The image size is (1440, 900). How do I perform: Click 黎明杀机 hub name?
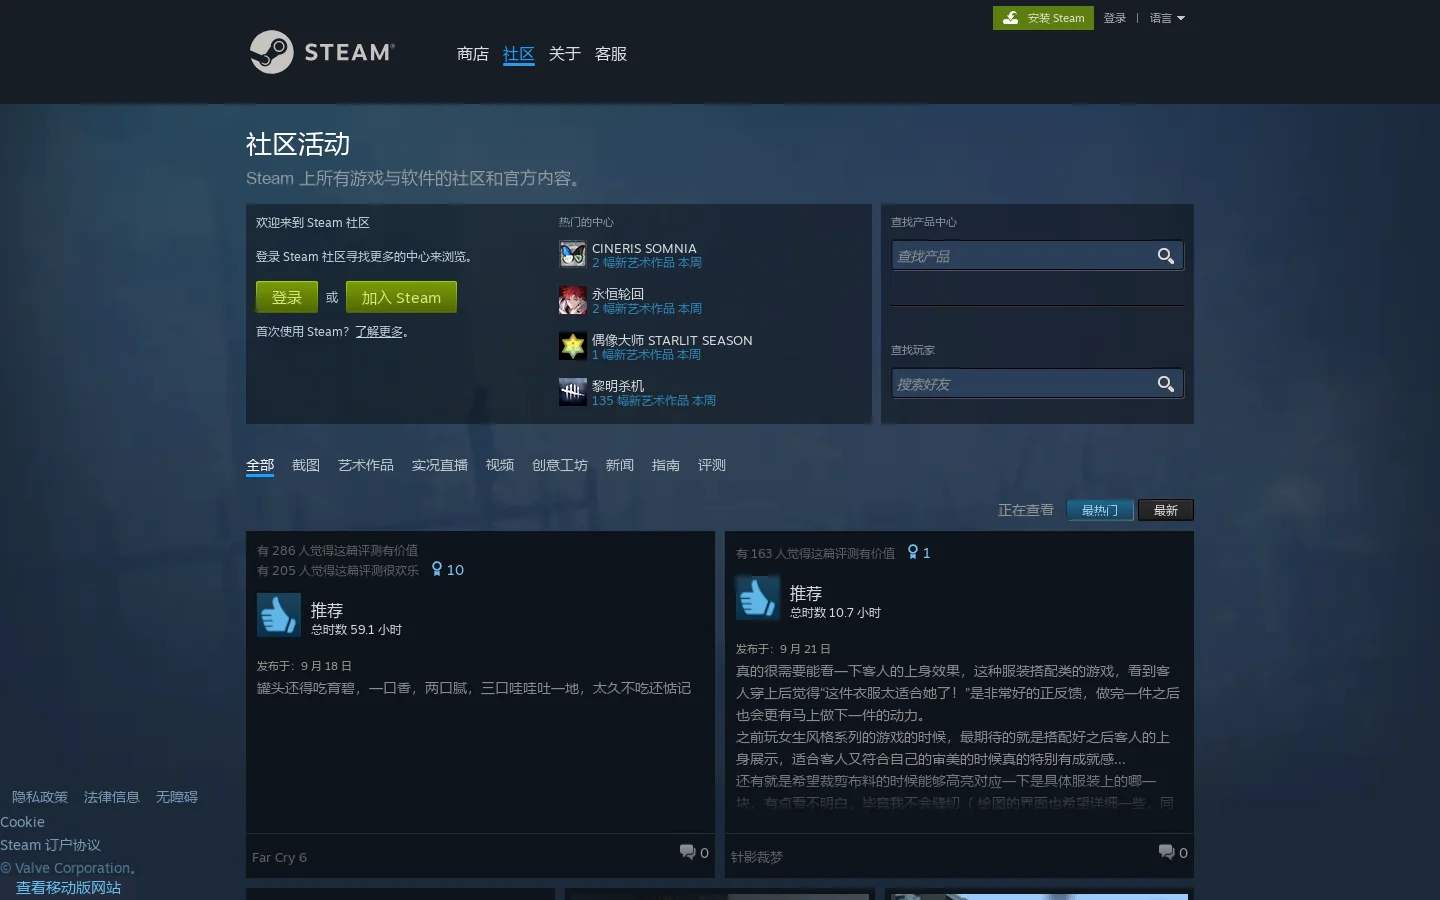point(617,386)
